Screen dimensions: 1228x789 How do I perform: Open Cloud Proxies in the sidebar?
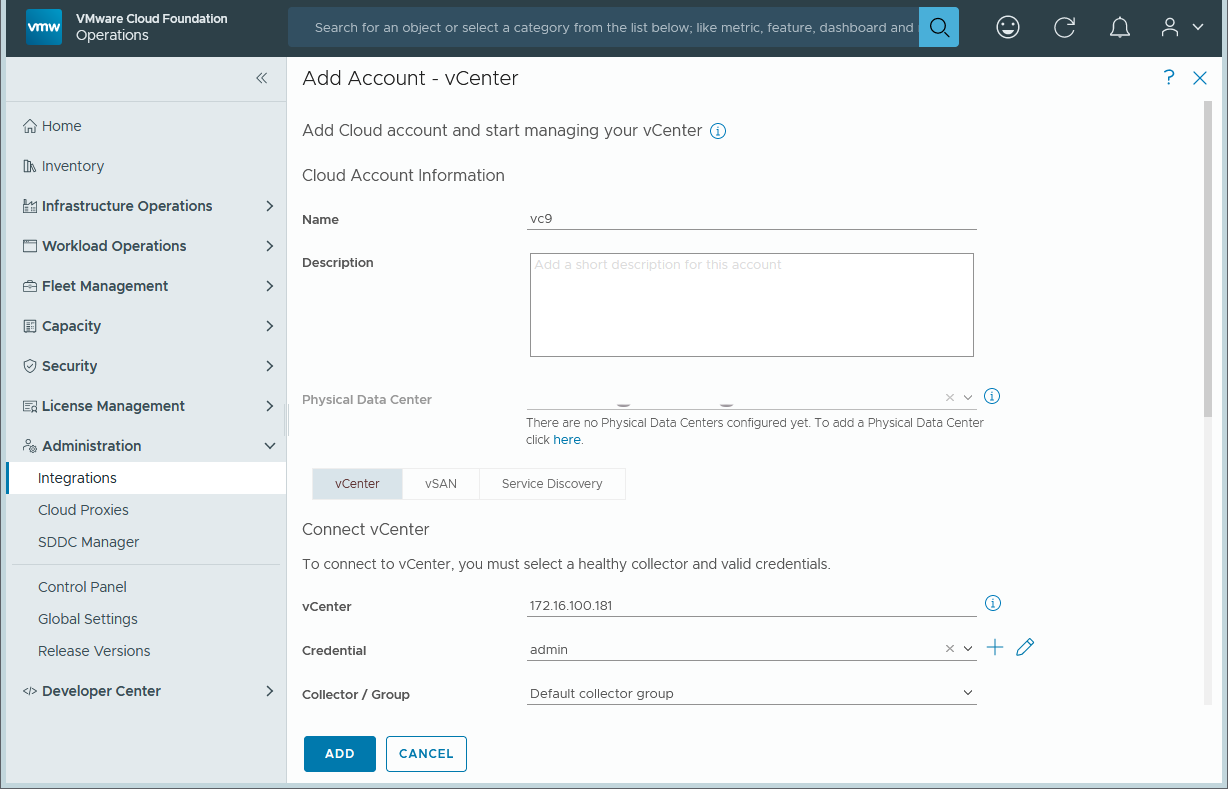click(83, 510)
